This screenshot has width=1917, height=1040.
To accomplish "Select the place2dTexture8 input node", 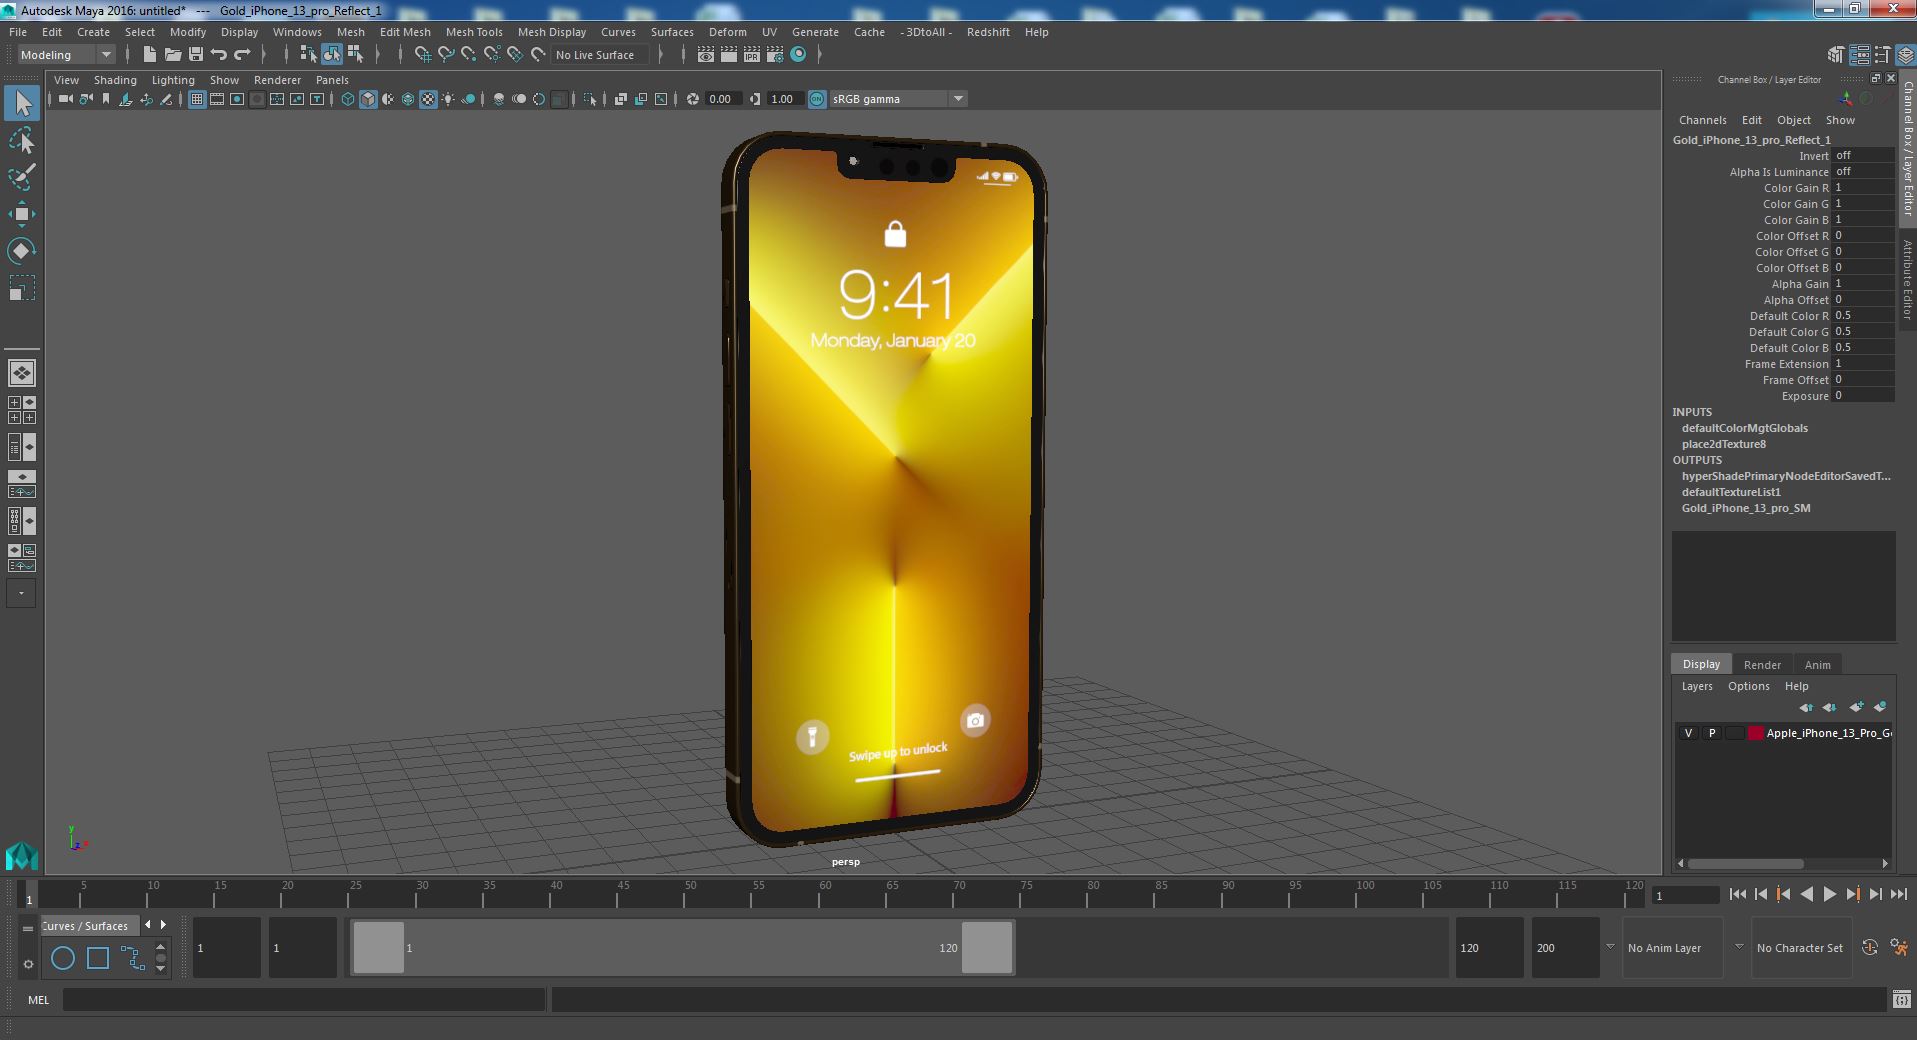I will tap(1723, 444).
